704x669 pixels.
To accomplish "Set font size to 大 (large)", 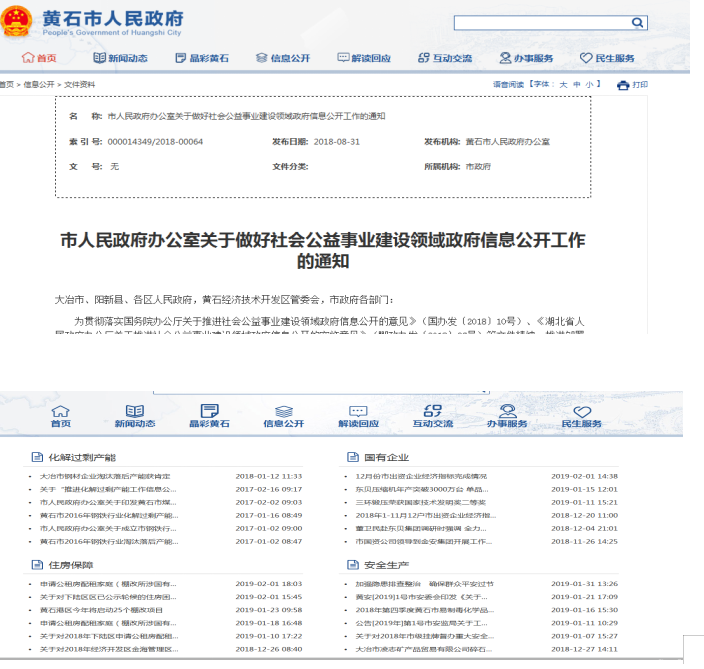I will pyautogui.click(x=562, y=85).
